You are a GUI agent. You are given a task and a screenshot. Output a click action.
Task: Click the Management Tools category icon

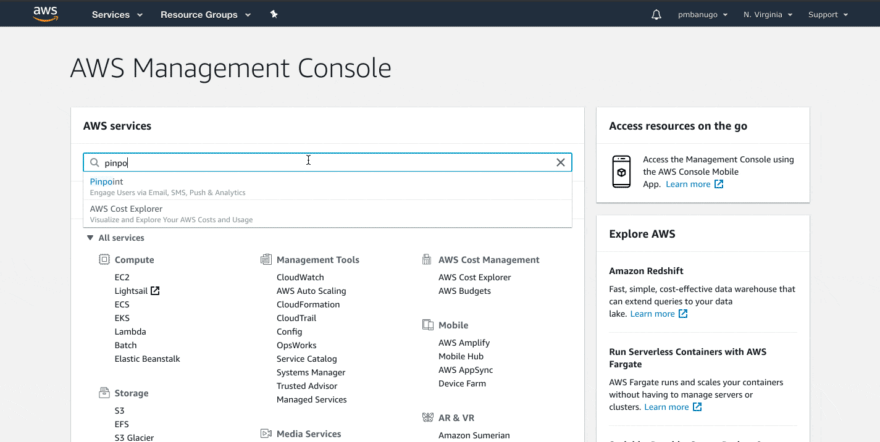click(266, 260)
